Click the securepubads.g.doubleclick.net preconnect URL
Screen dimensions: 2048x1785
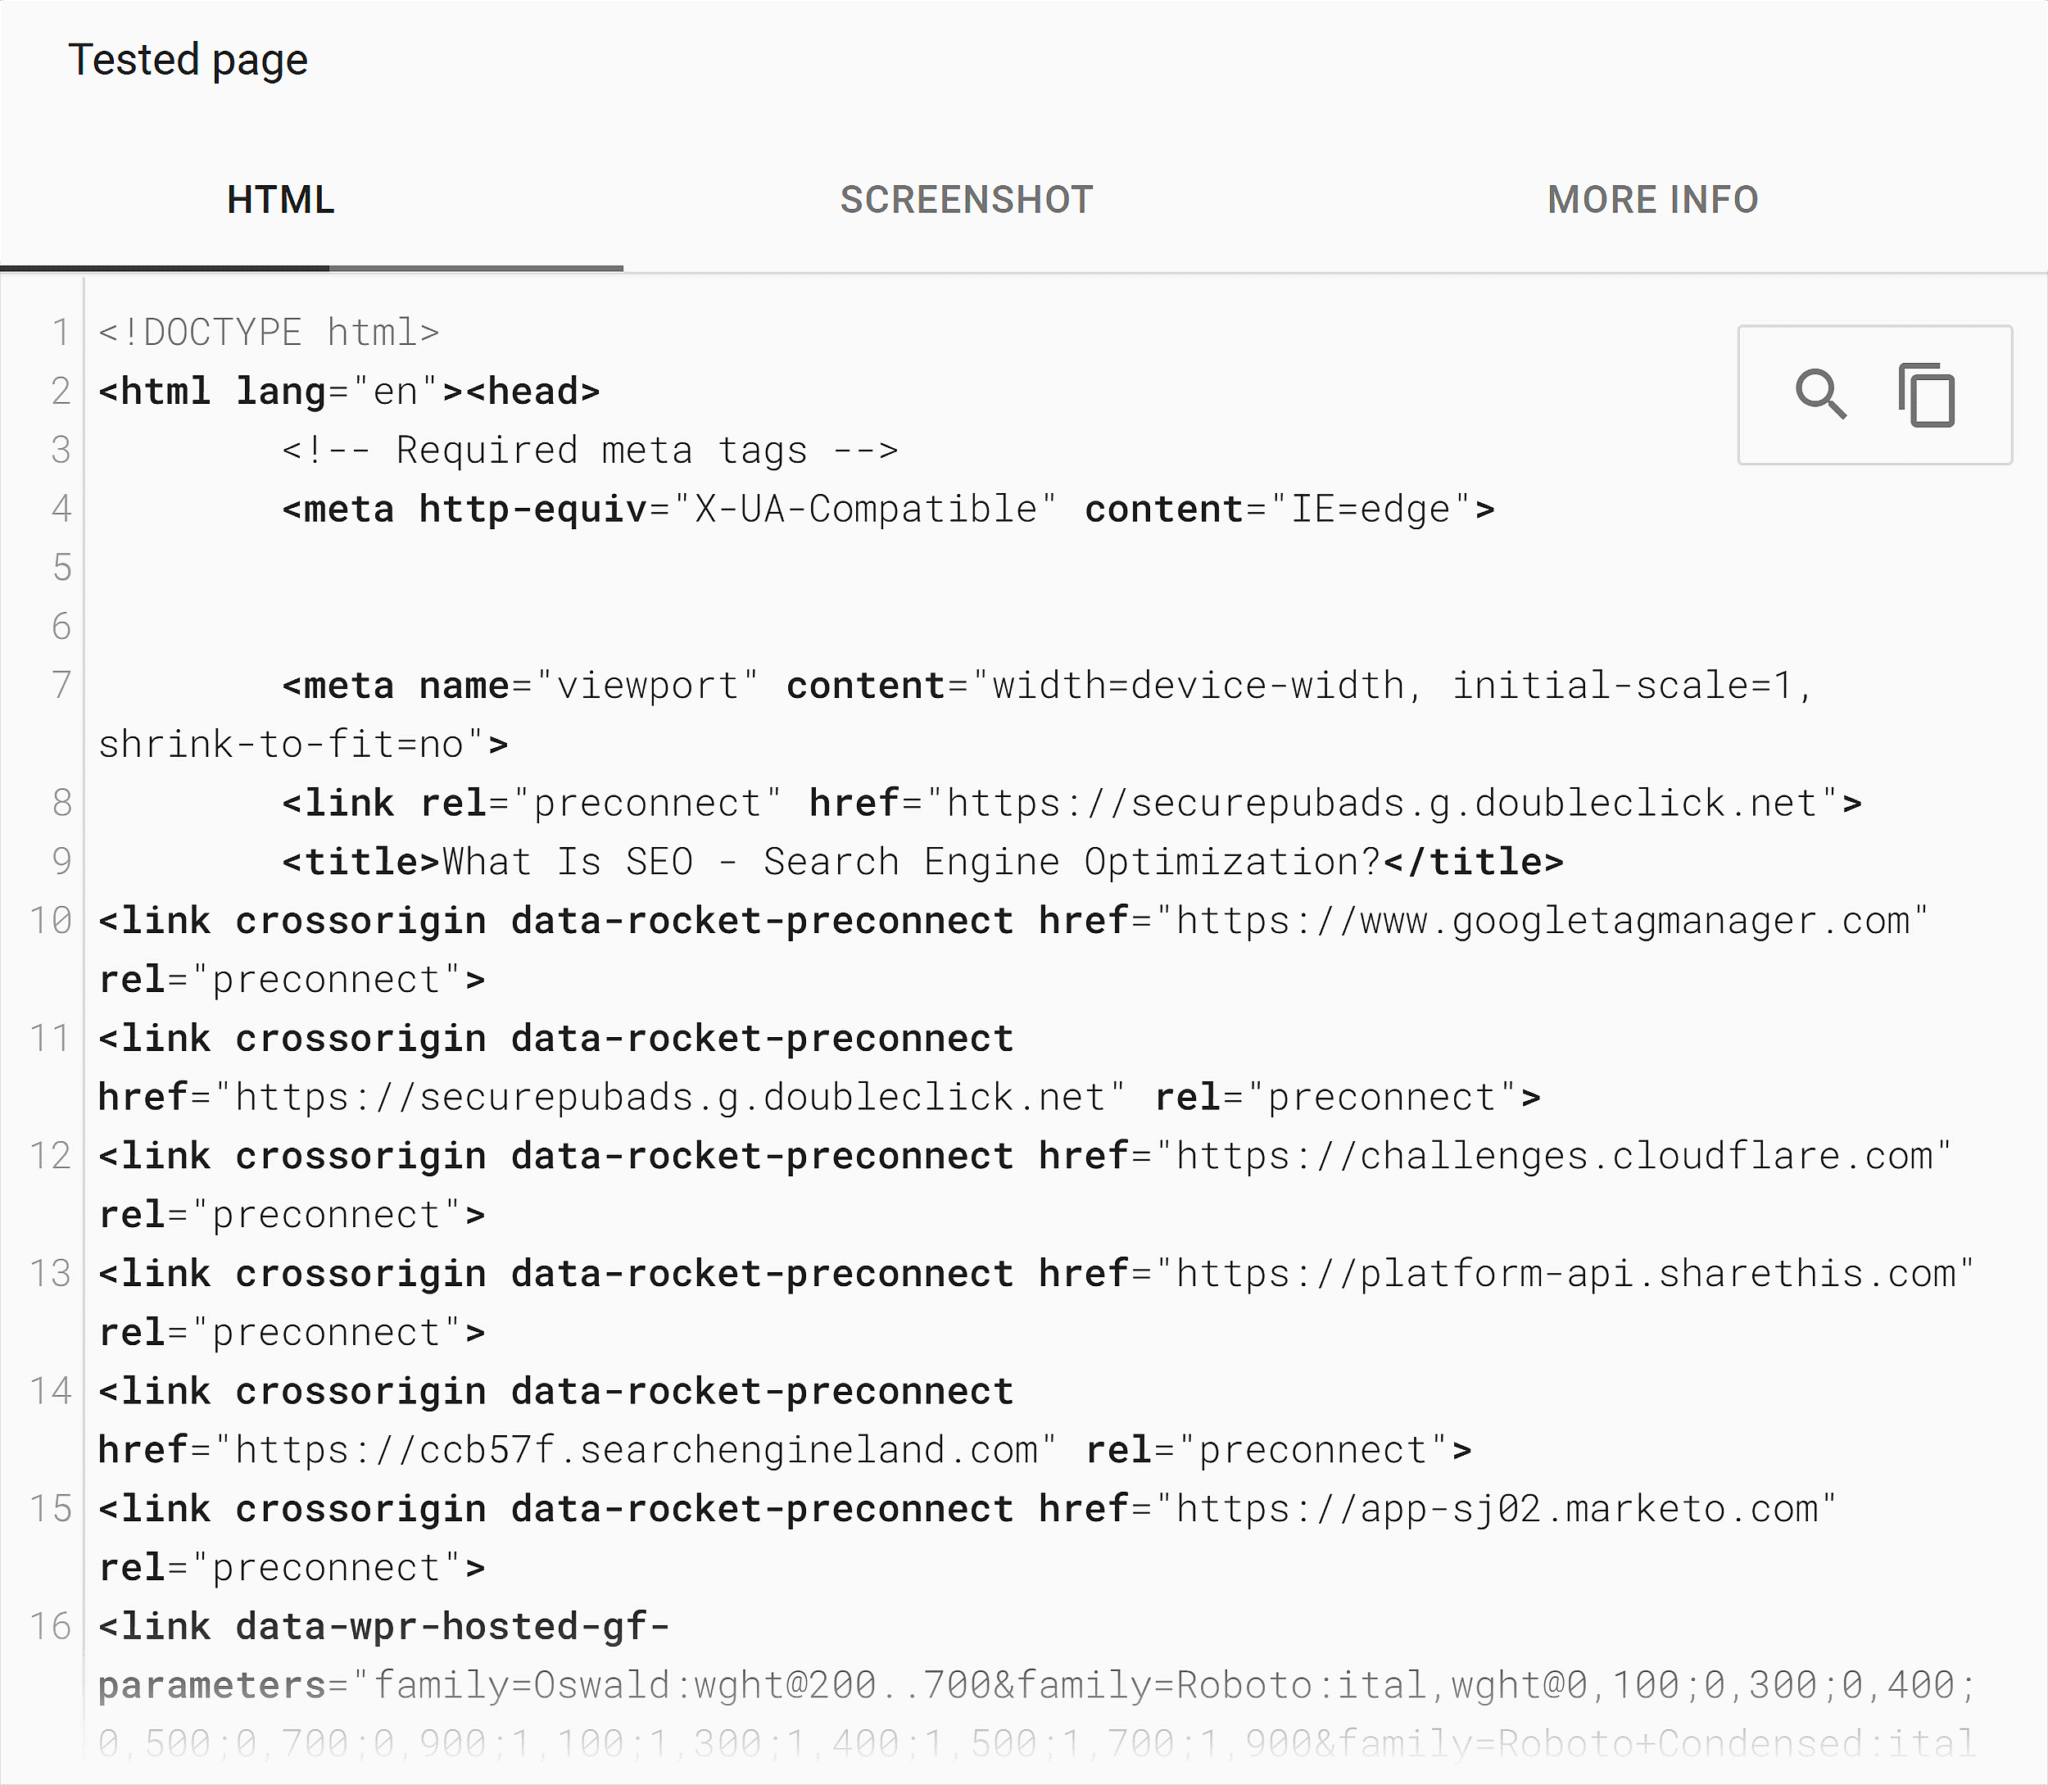(x=1390, y=802)
